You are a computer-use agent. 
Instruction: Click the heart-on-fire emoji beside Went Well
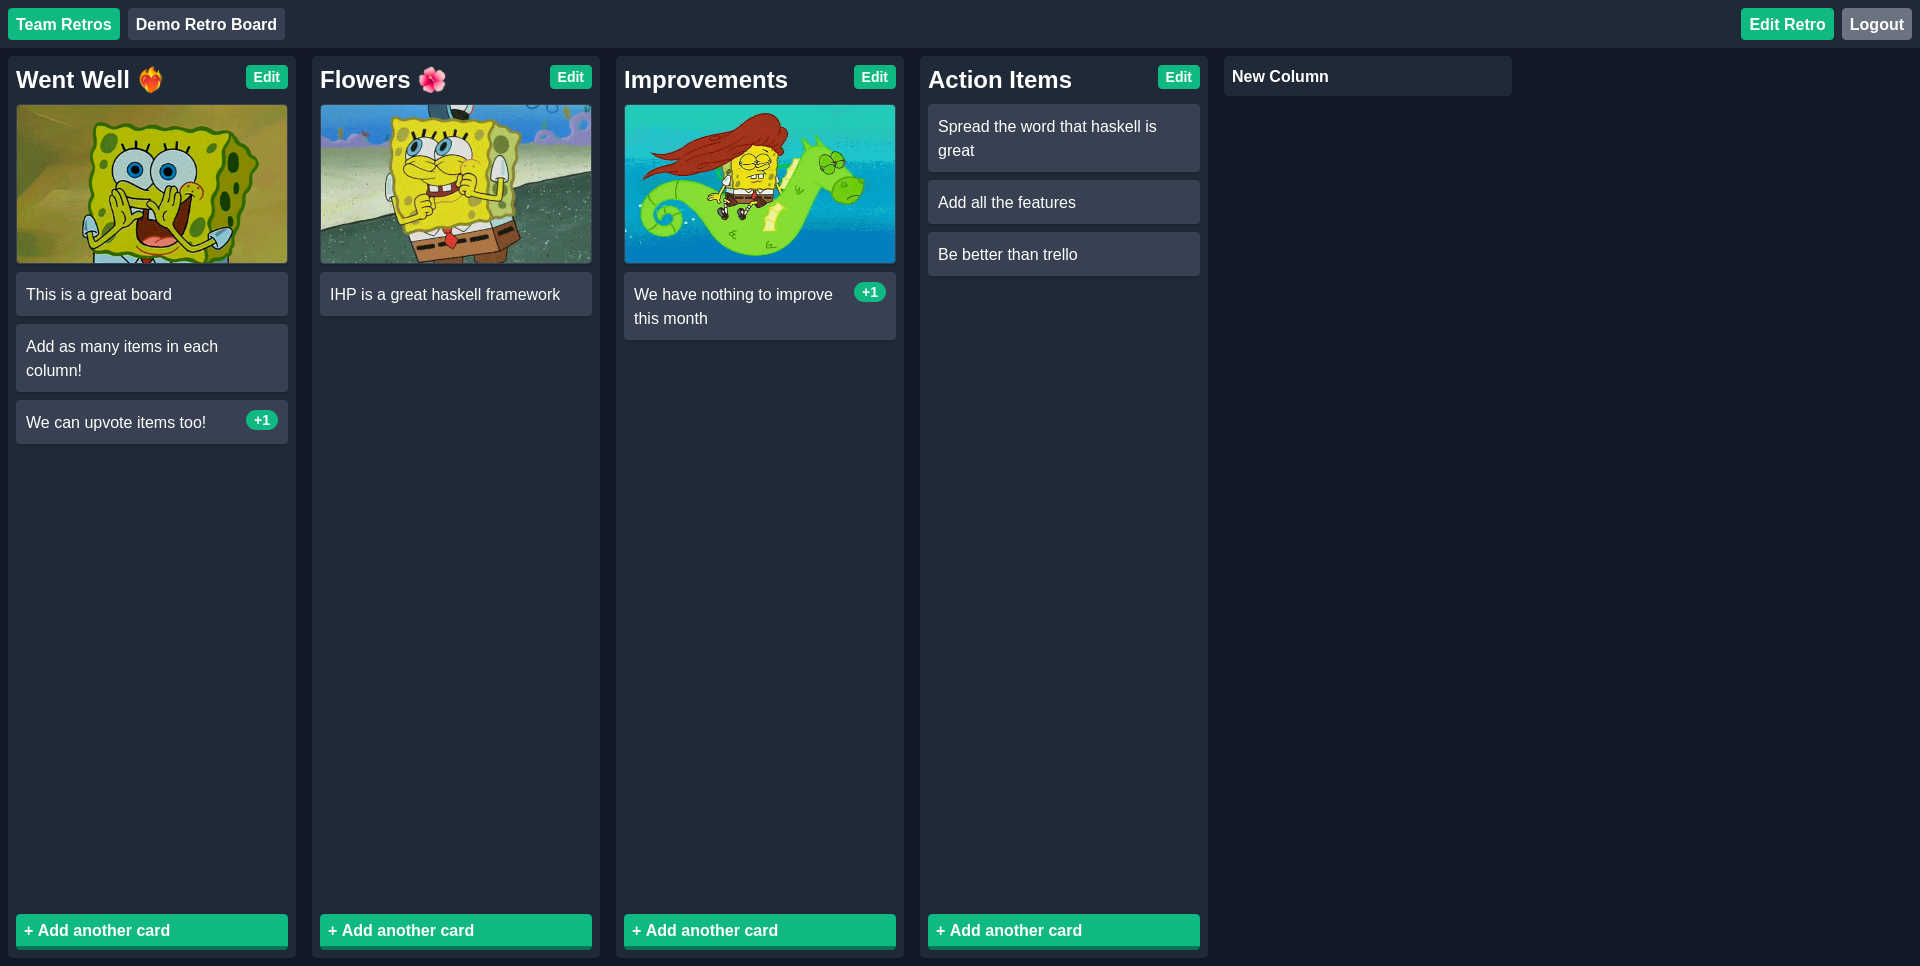pyautogui.click(x=151, y=80)
